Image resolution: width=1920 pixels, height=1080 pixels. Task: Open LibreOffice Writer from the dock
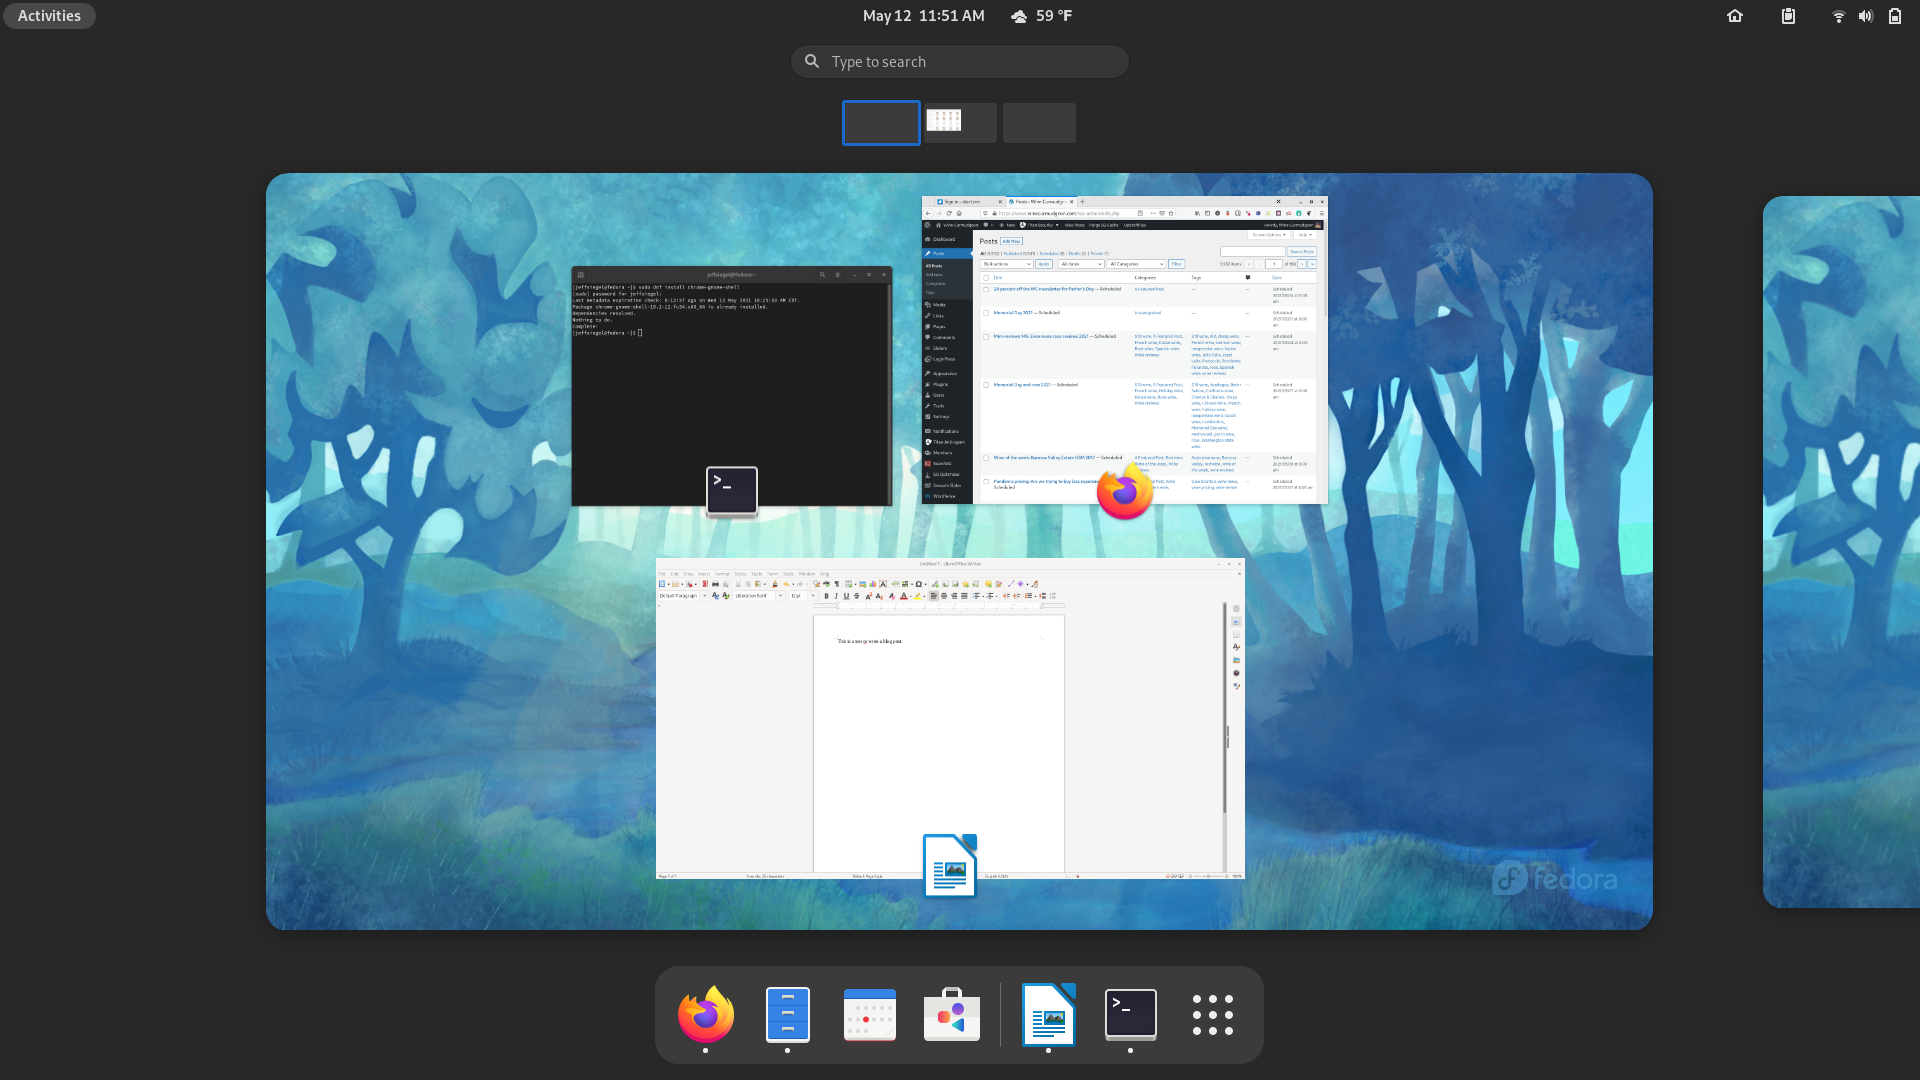tap(1048, 1014)
